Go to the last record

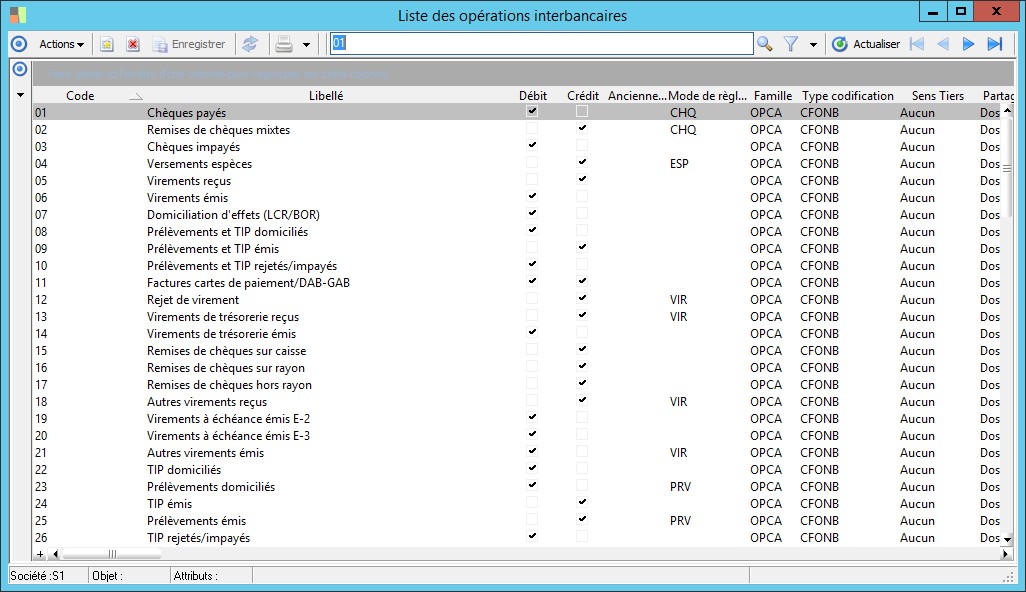994,44
